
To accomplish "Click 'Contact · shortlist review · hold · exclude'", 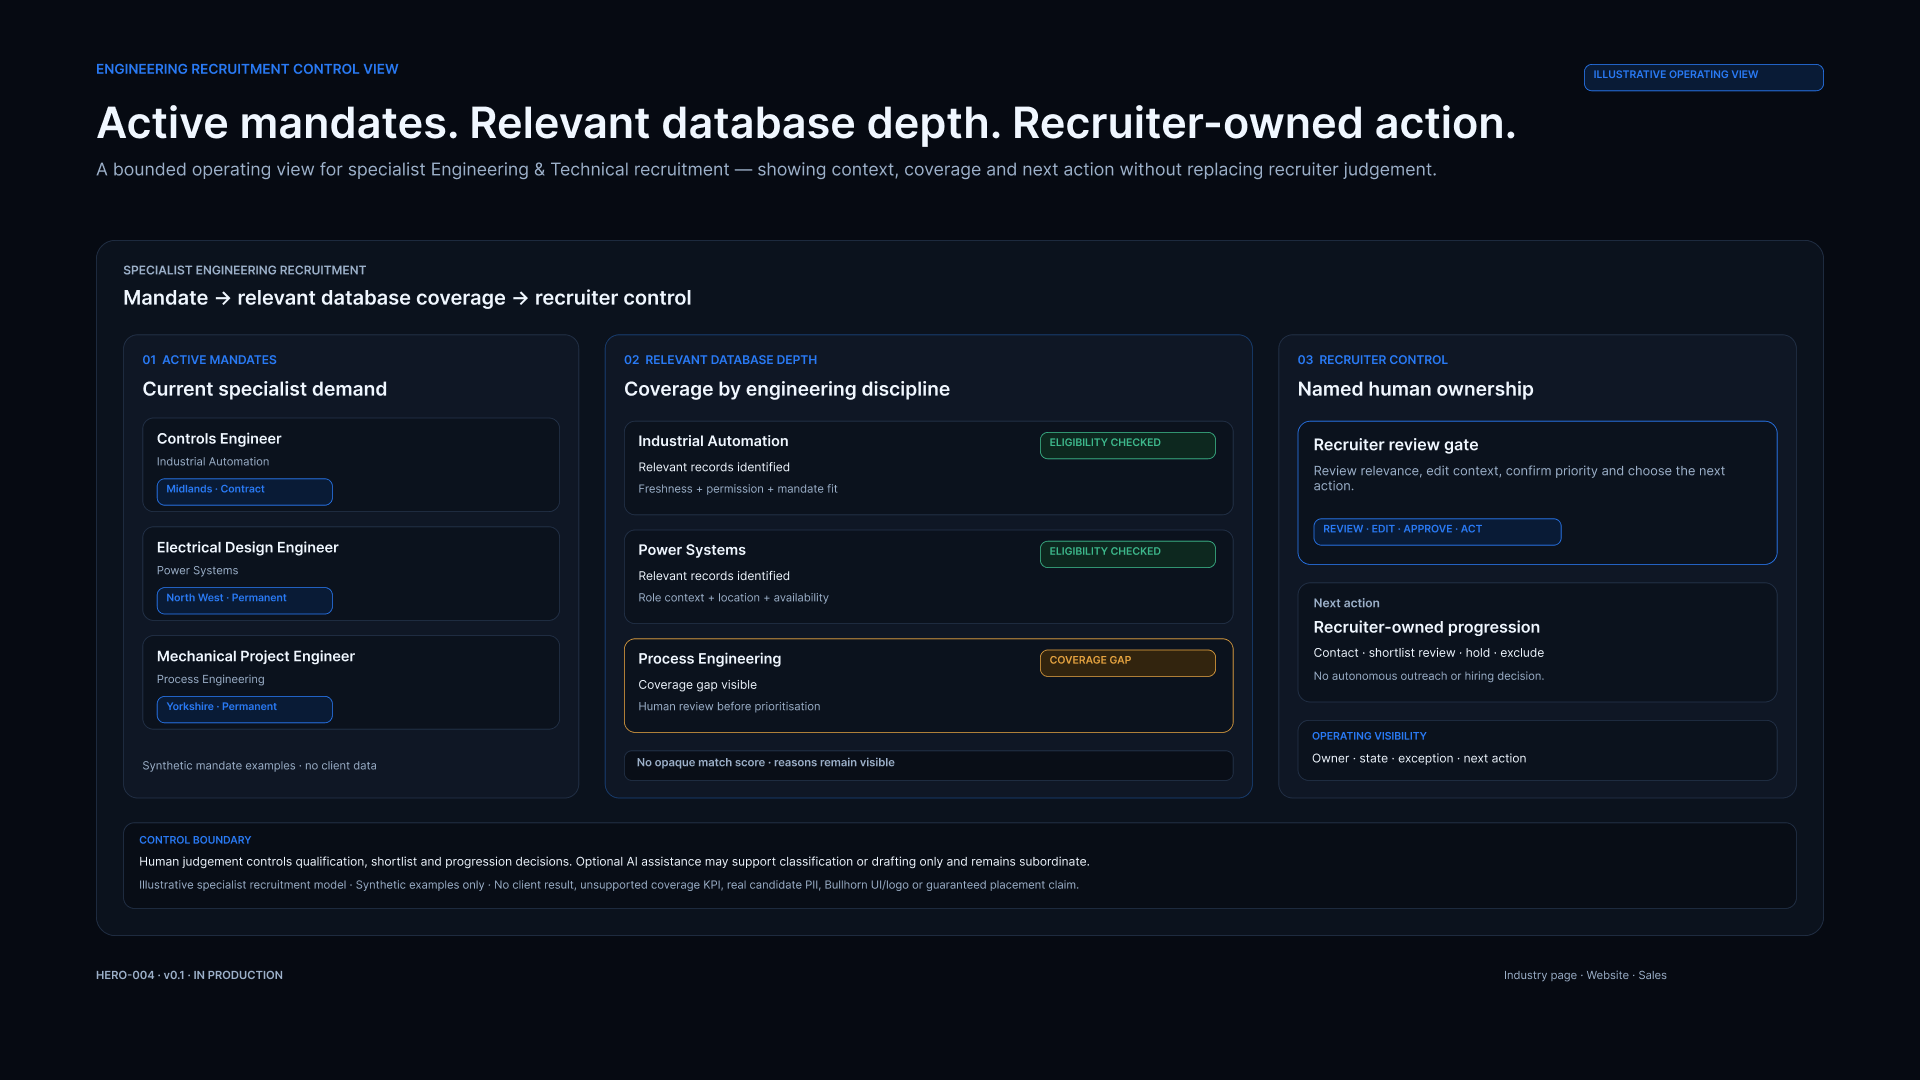I will 1428,653.
